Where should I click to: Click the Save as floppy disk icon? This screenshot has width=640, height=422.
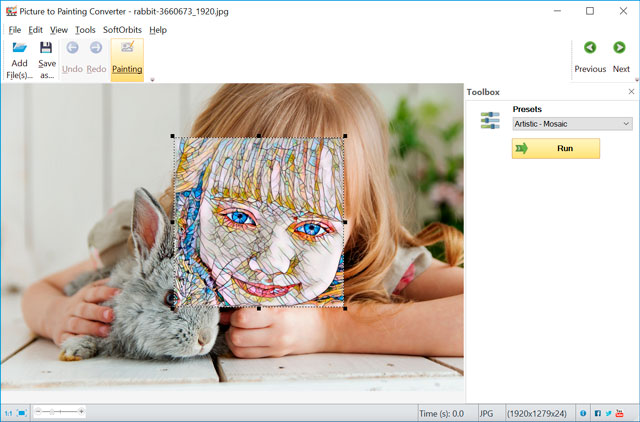click(46, 48)
